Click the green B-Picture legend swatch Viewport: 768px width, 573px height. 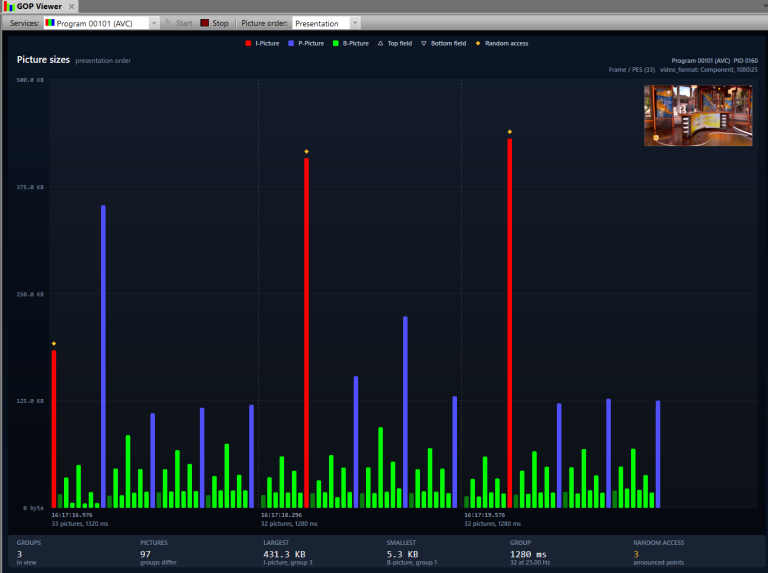pos(336,44)
